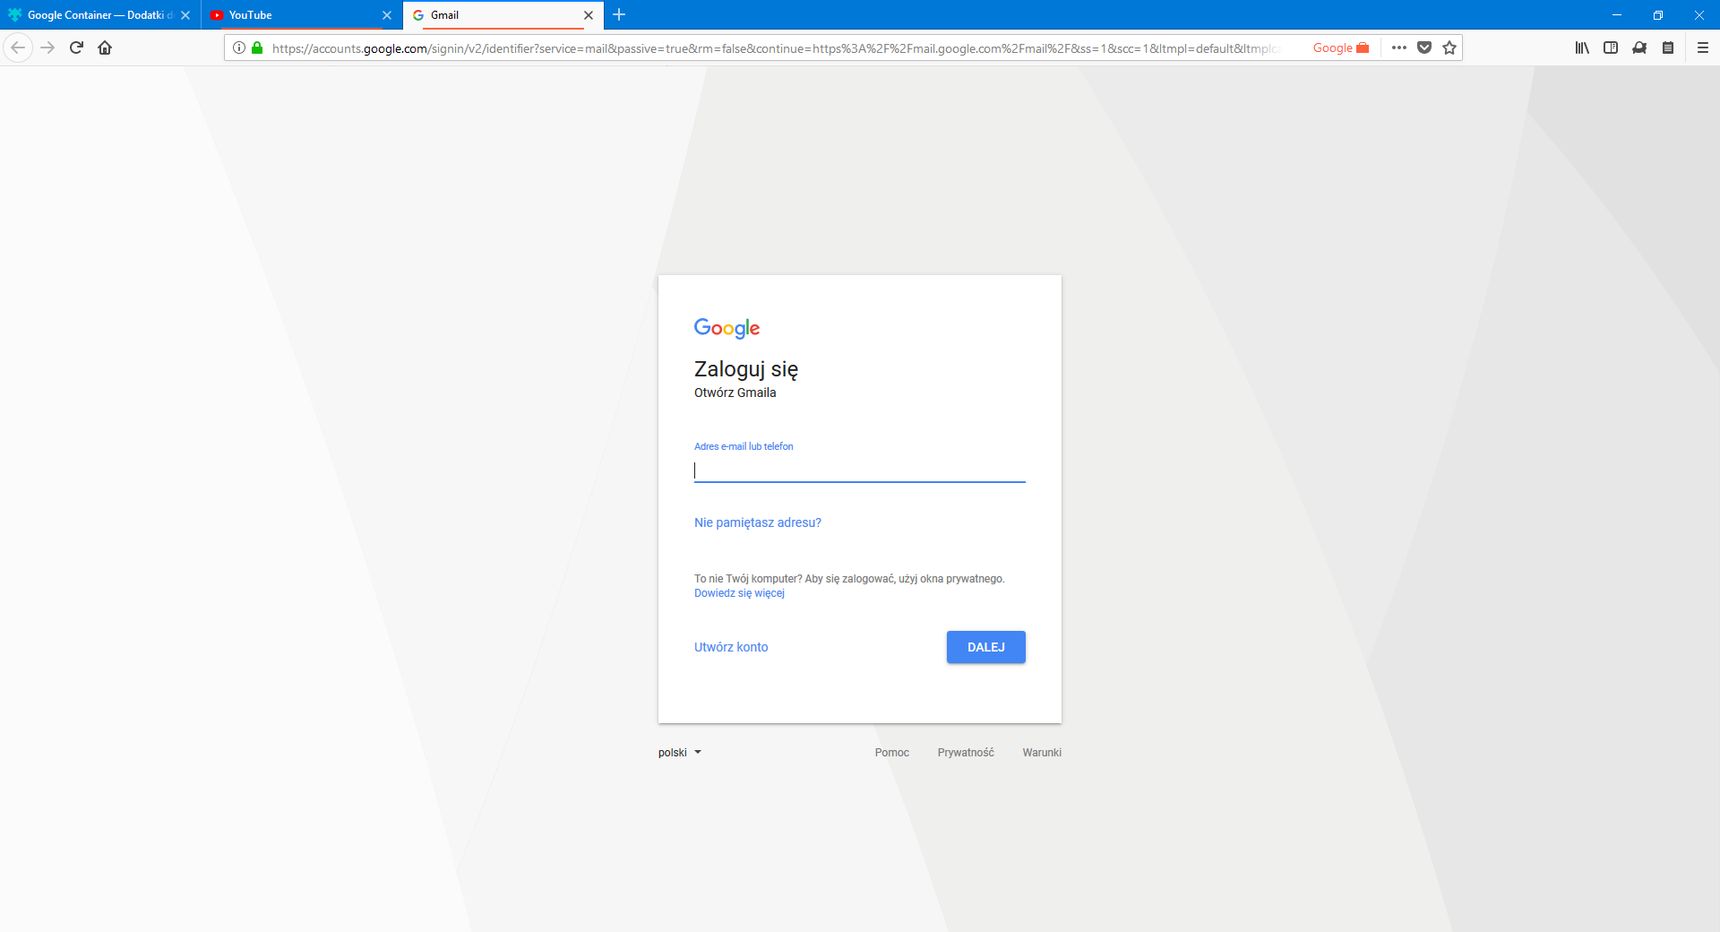Viewport: 1720px width, 932px height.
Task: Open the Library toolbar icon
Action: (x=1582, y=47)
